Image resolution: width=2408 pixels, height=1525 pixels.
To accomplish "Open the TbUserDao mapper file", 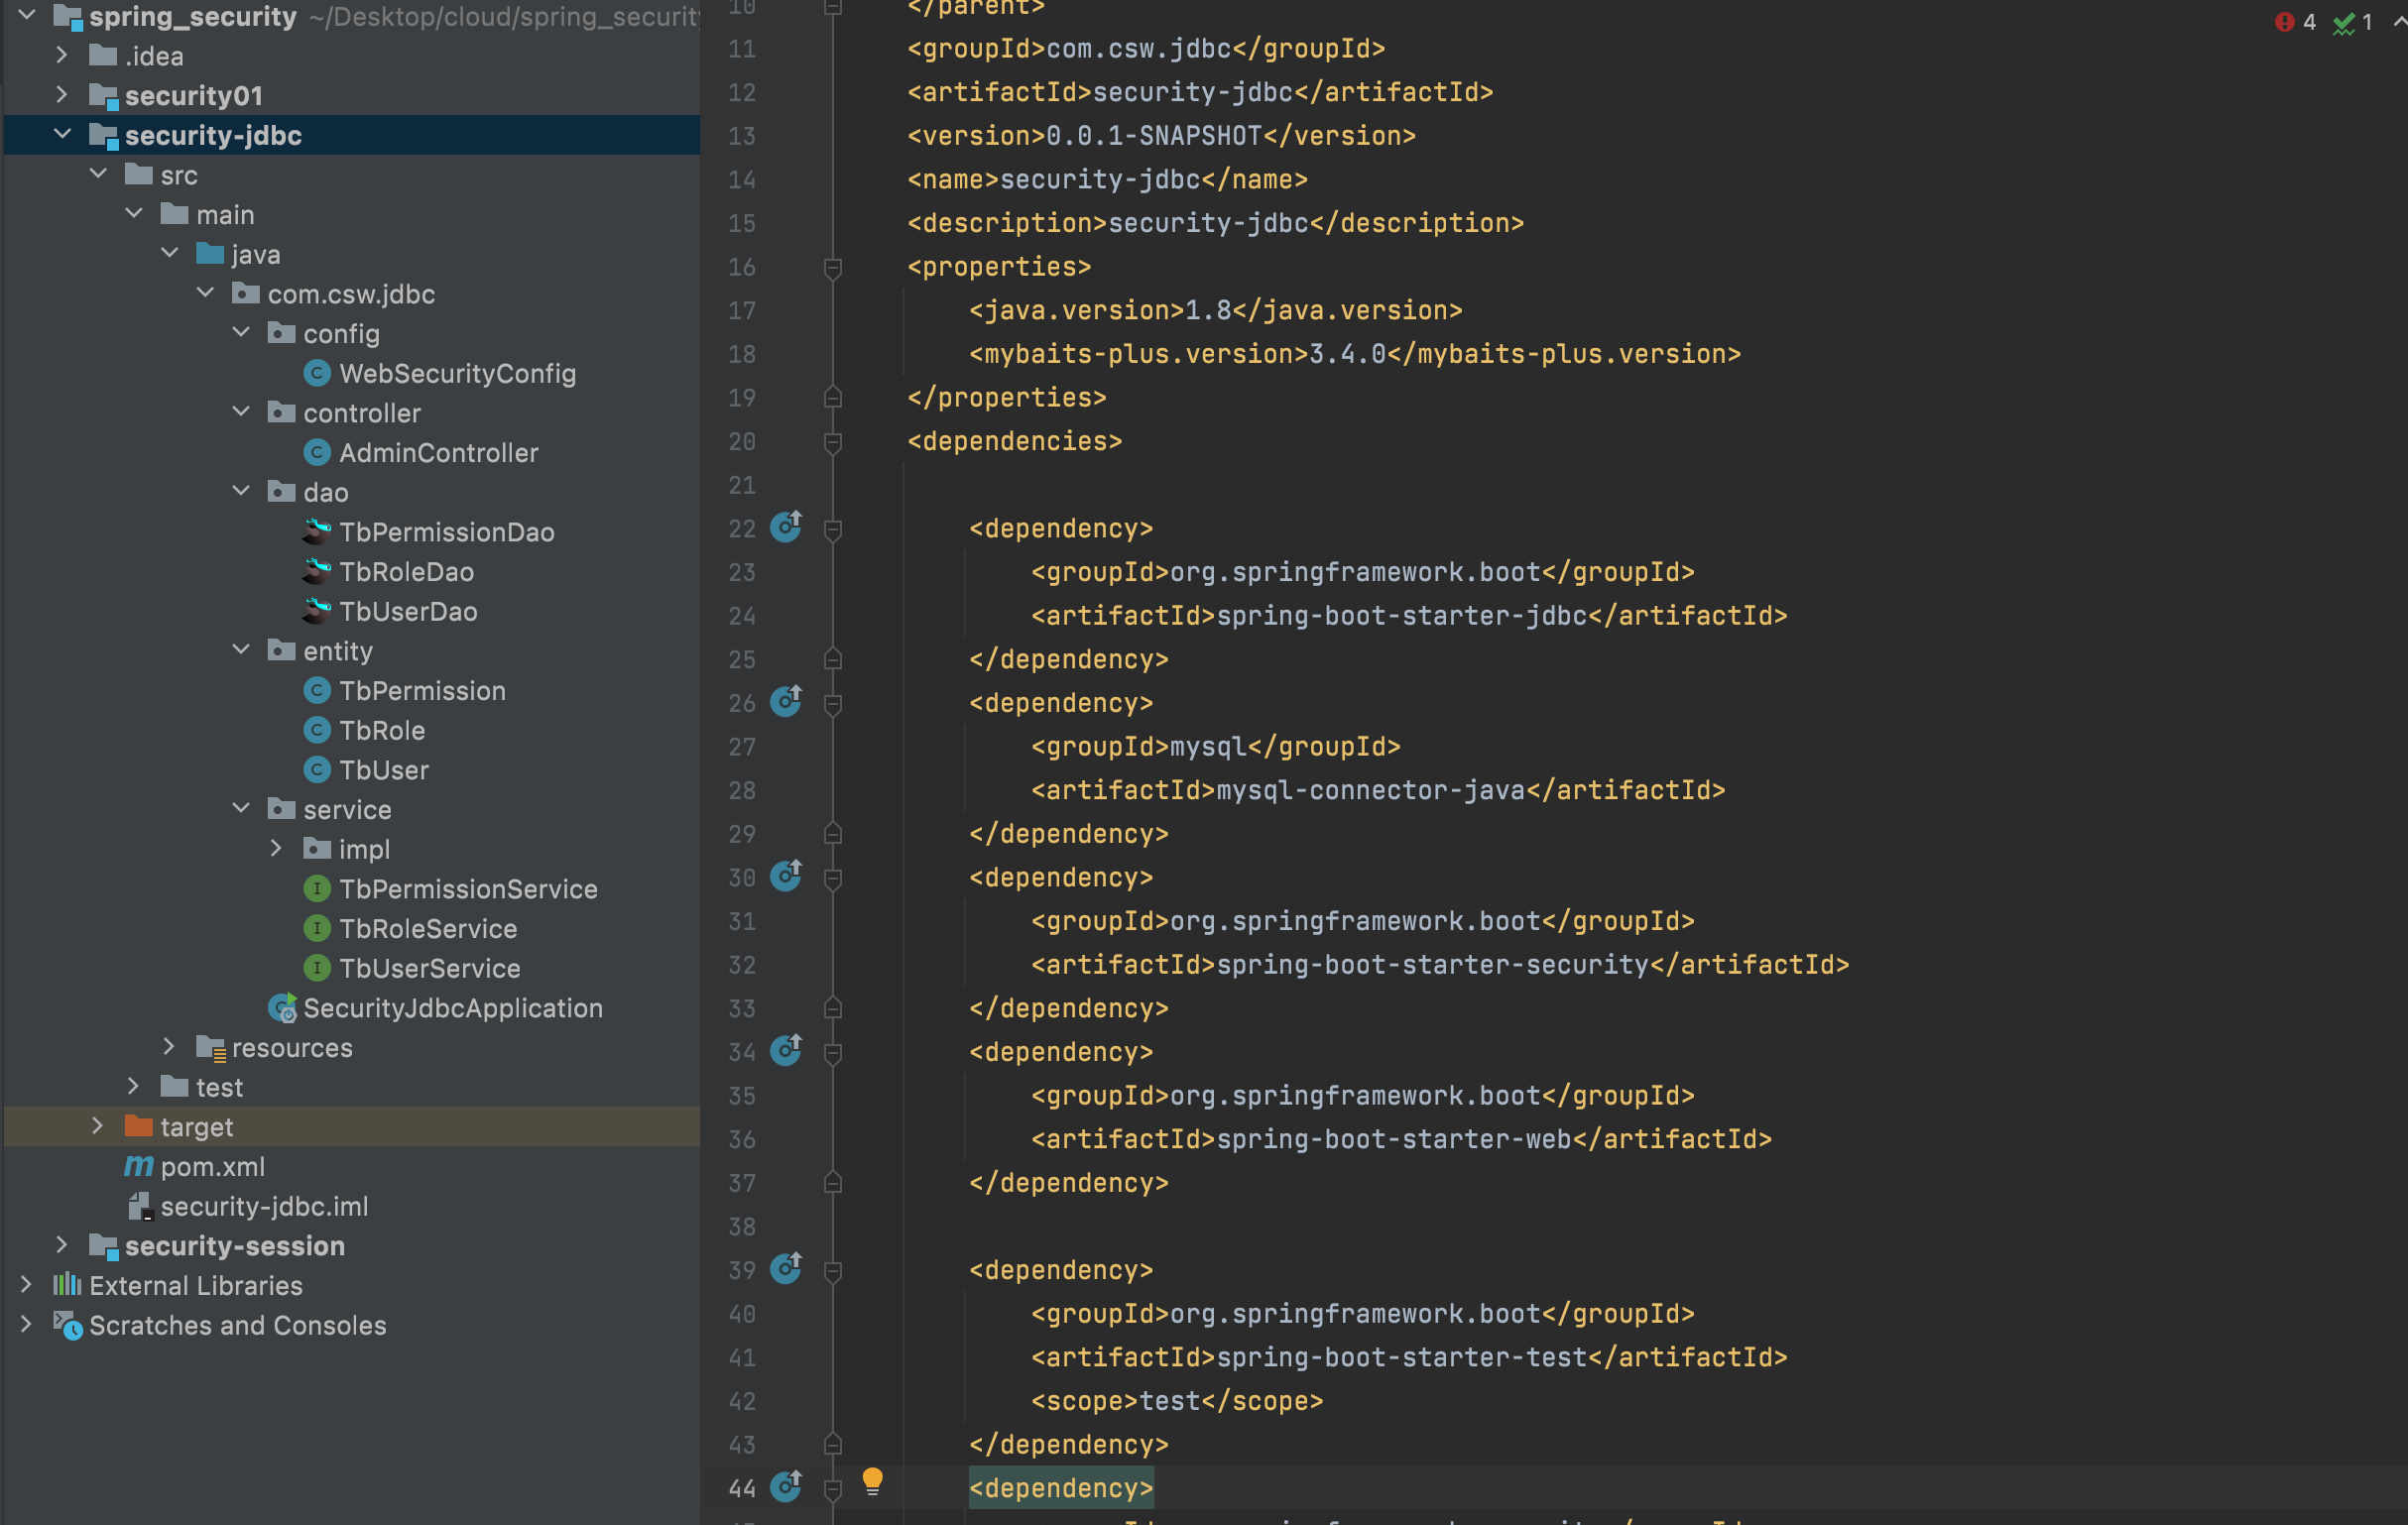I will pos(407,611).
